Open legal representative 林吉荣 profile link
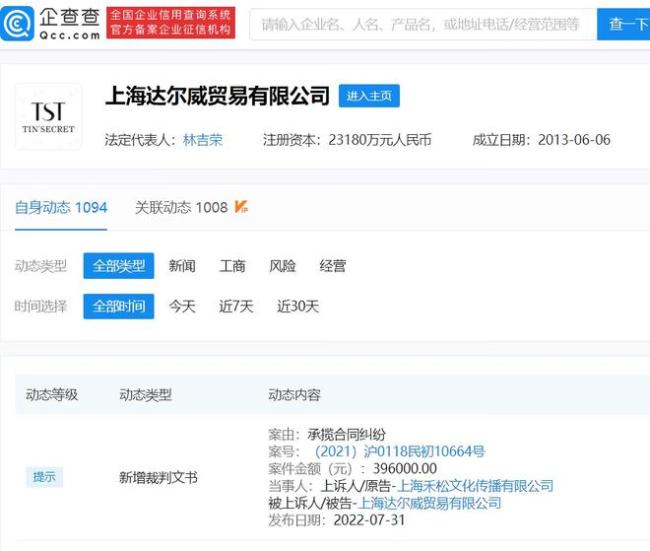The height and width of the screenshot is (551, 650). point(202,140)
